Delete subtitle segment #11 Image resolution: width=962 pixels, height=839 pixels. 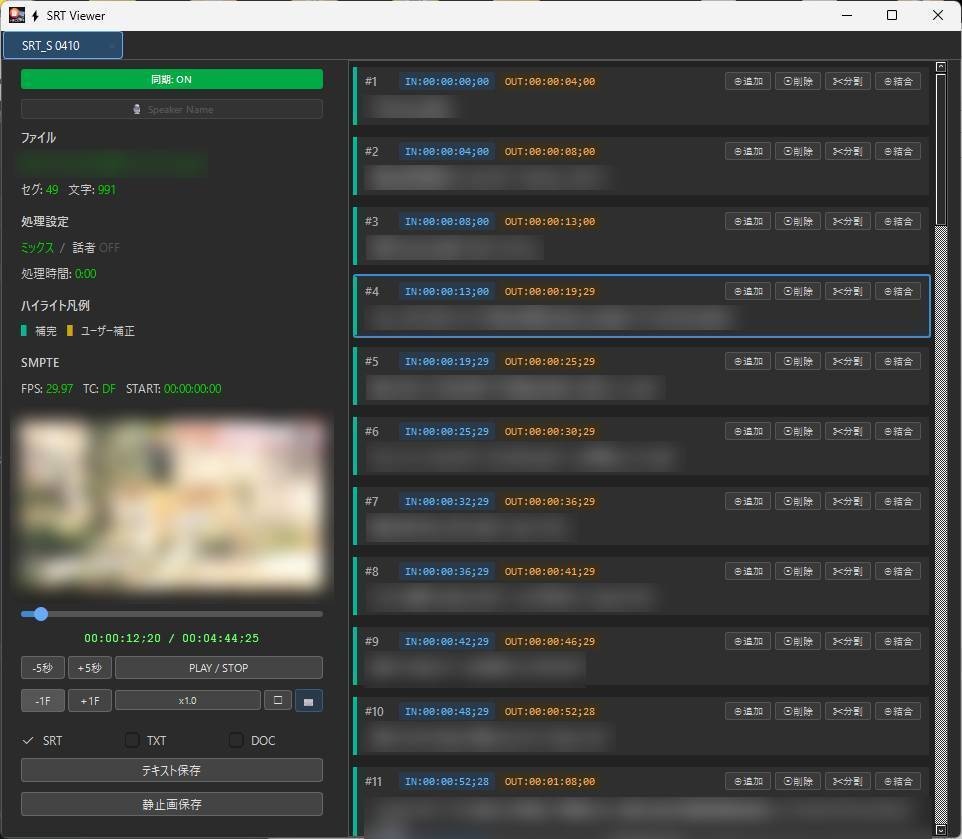pyautogui.click(x=798, y=781)
